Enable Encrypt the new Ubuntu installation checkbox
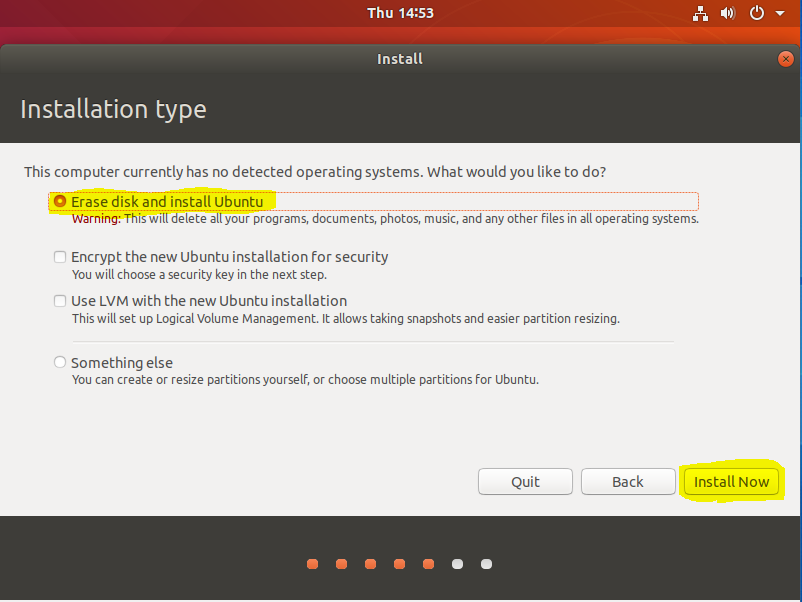The image size is (802, 602). (x=60, y=257)
